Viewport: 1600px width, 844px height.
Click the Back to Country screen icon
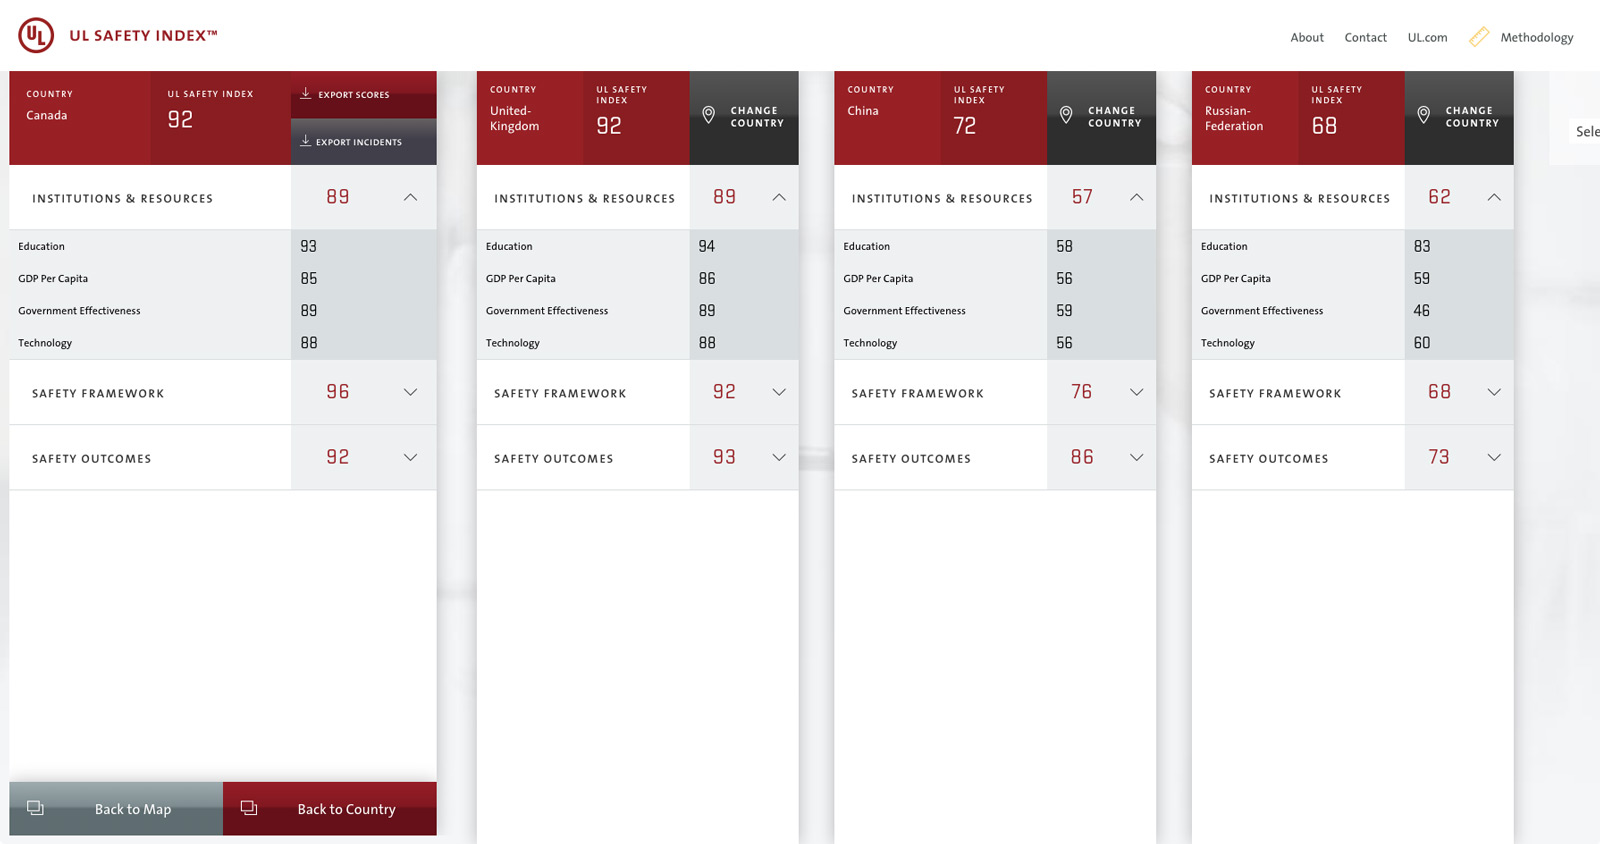pos(249,808)
